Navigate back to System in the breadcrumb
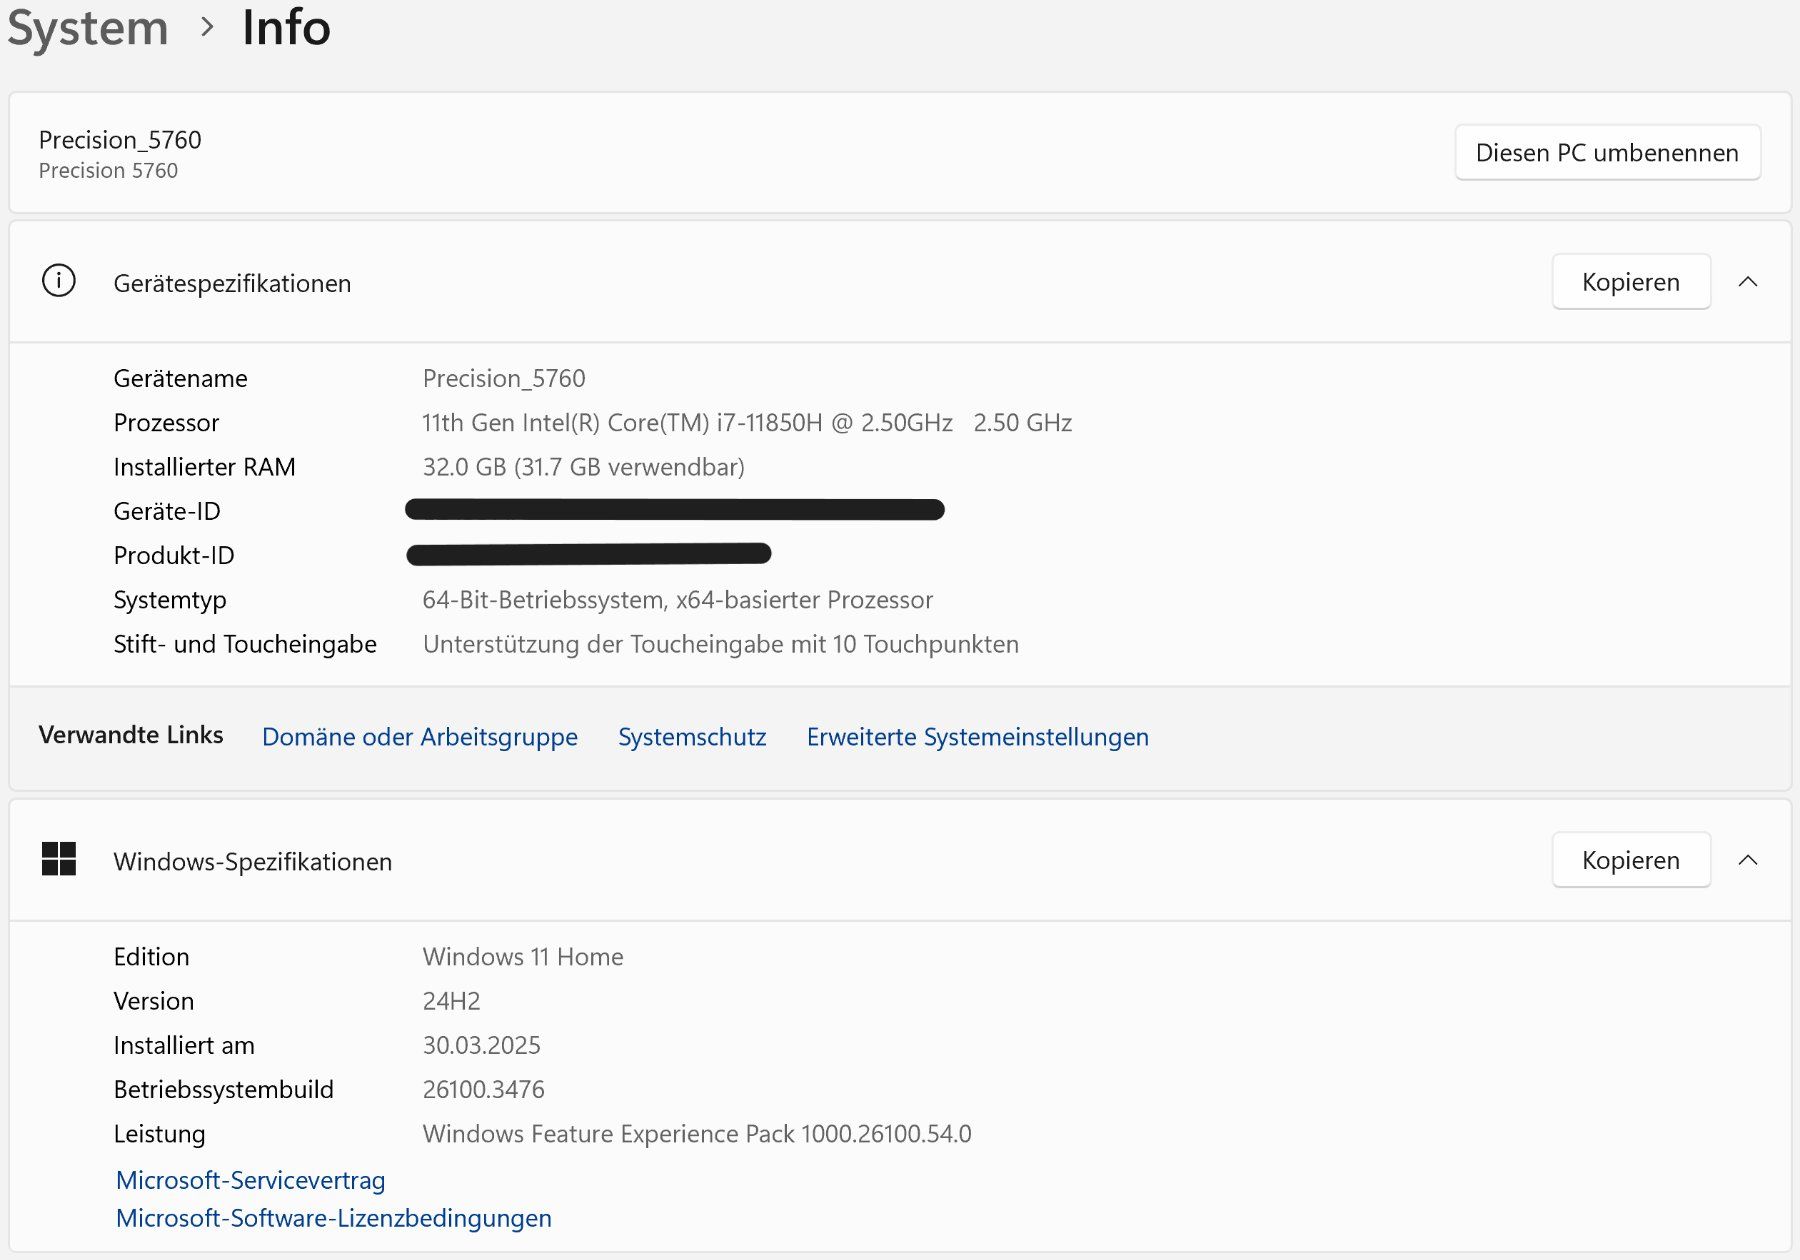The height and width of the screenshot is (1260, 1800). [88, 27]
